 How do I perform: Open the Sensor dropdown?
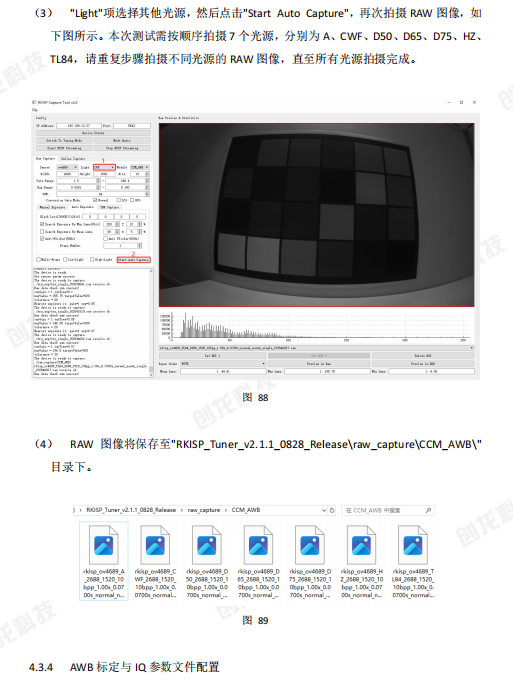click(67, 167)
